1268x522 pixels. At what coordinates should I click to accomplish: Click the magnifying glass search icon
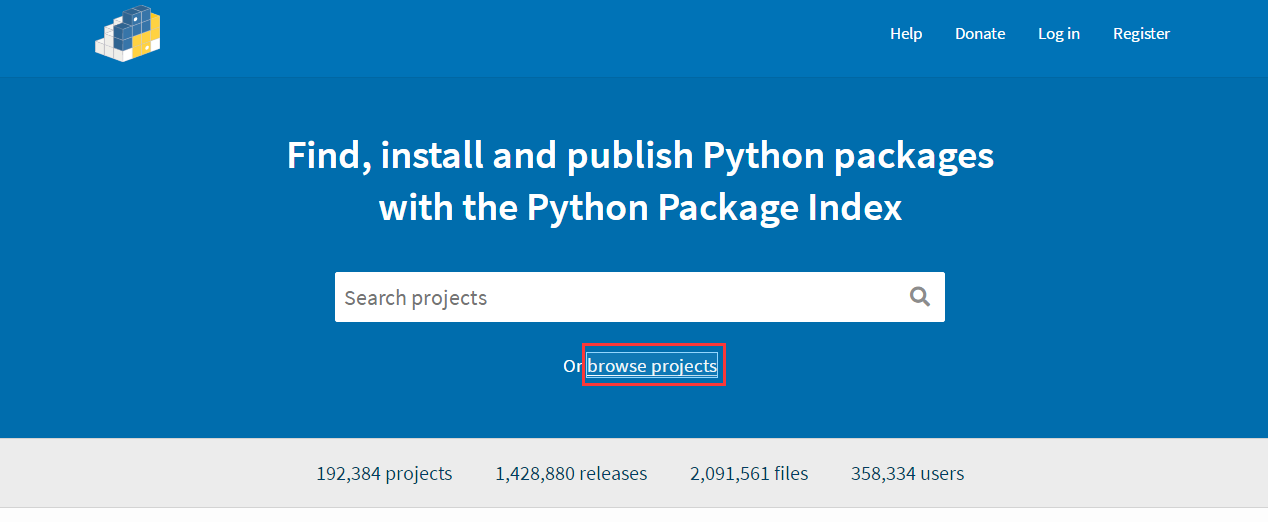point(920,297)
